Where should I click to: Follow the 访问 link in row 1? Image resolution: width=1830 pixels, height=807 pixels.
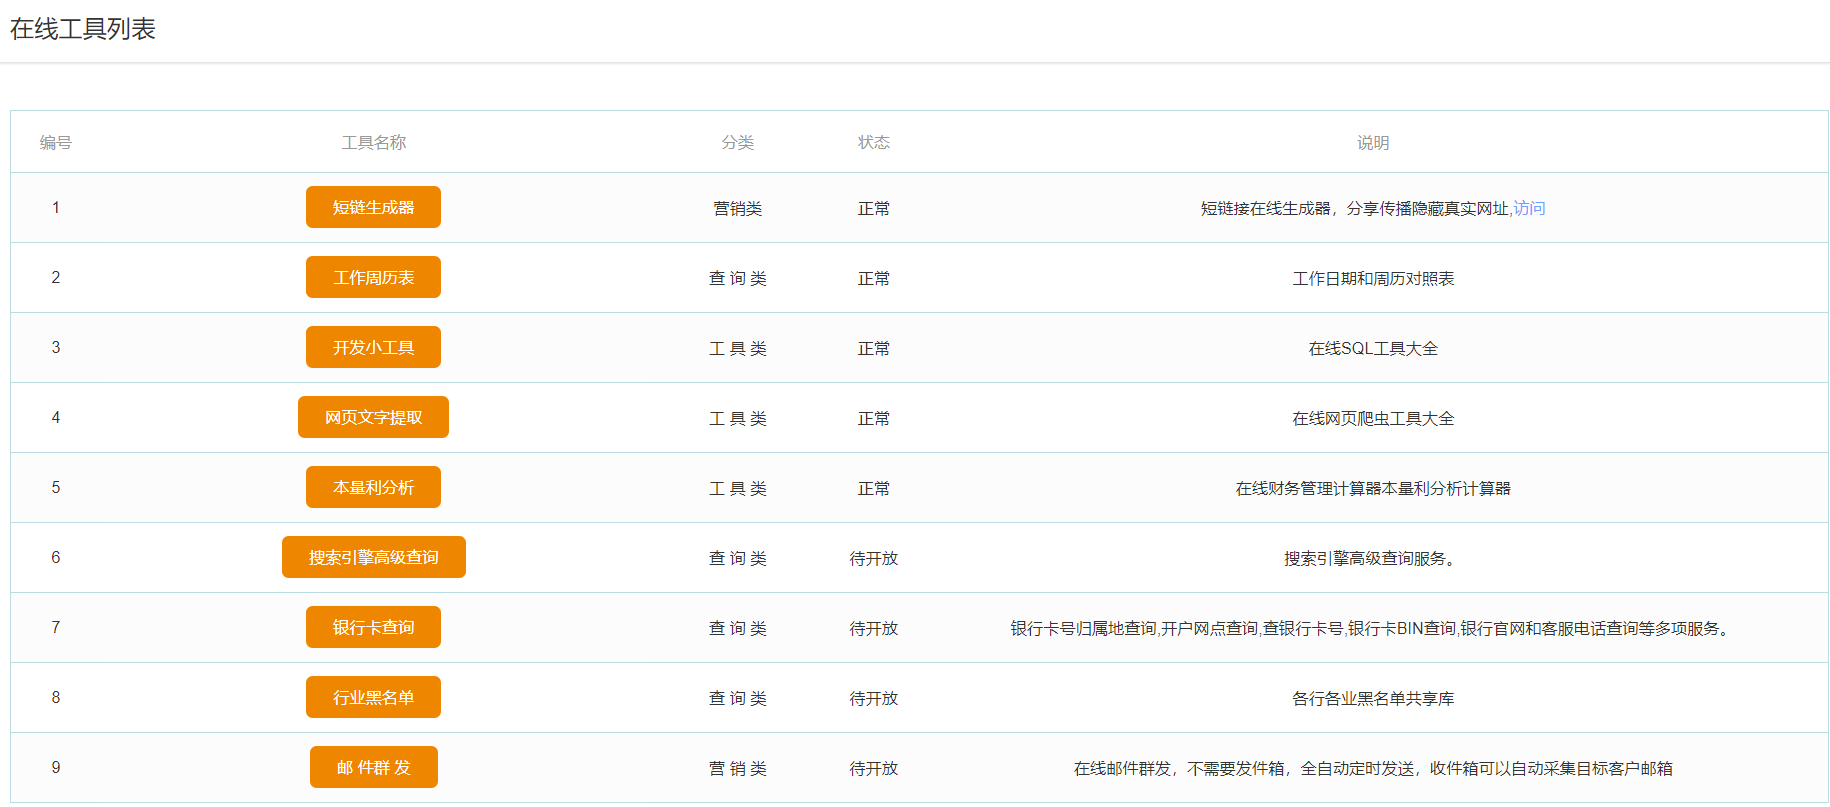[x=1529, y=208]
